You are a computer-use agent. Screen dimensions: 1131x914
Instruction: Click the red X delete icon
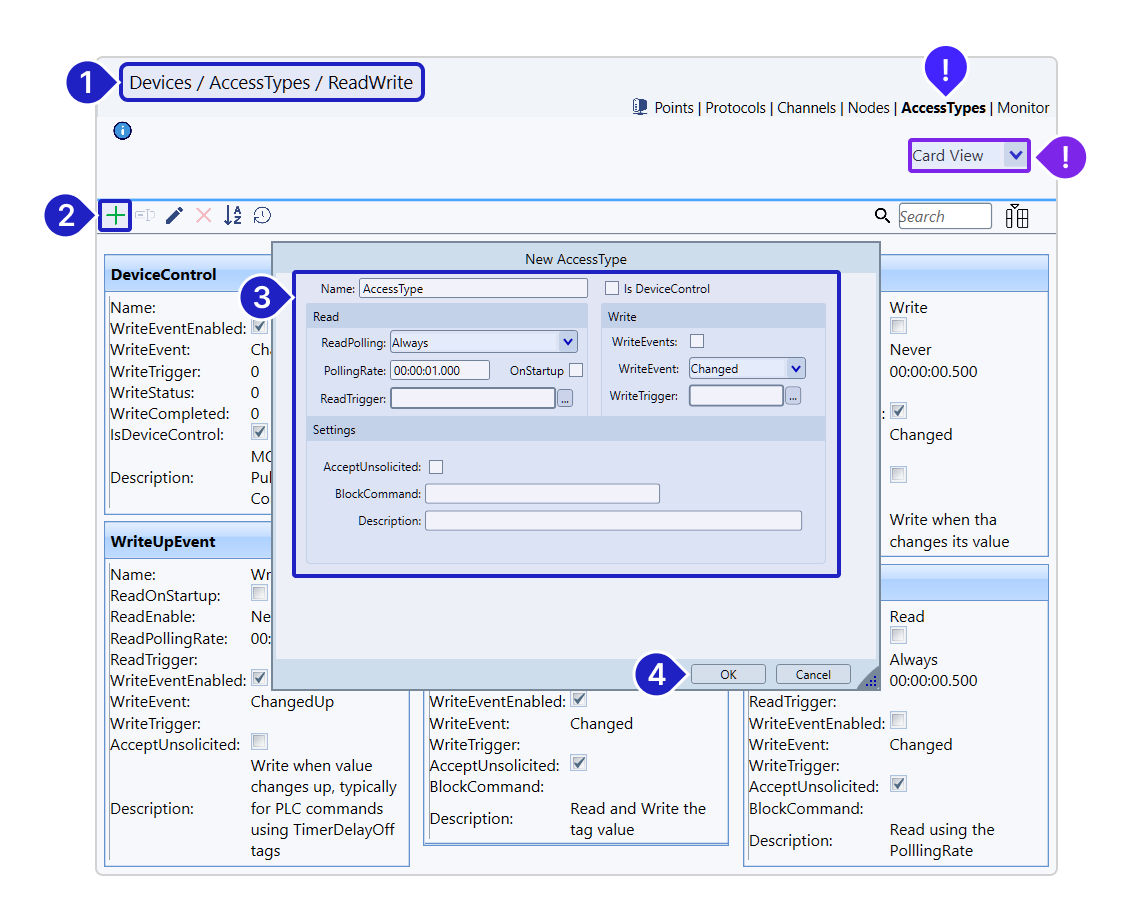pos(203,215)
